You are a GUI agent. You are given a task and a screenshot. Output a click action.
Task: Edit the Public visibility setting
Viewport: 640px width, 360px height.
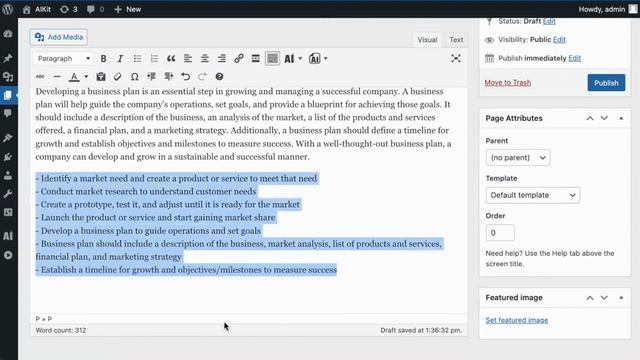coord(559,40)
